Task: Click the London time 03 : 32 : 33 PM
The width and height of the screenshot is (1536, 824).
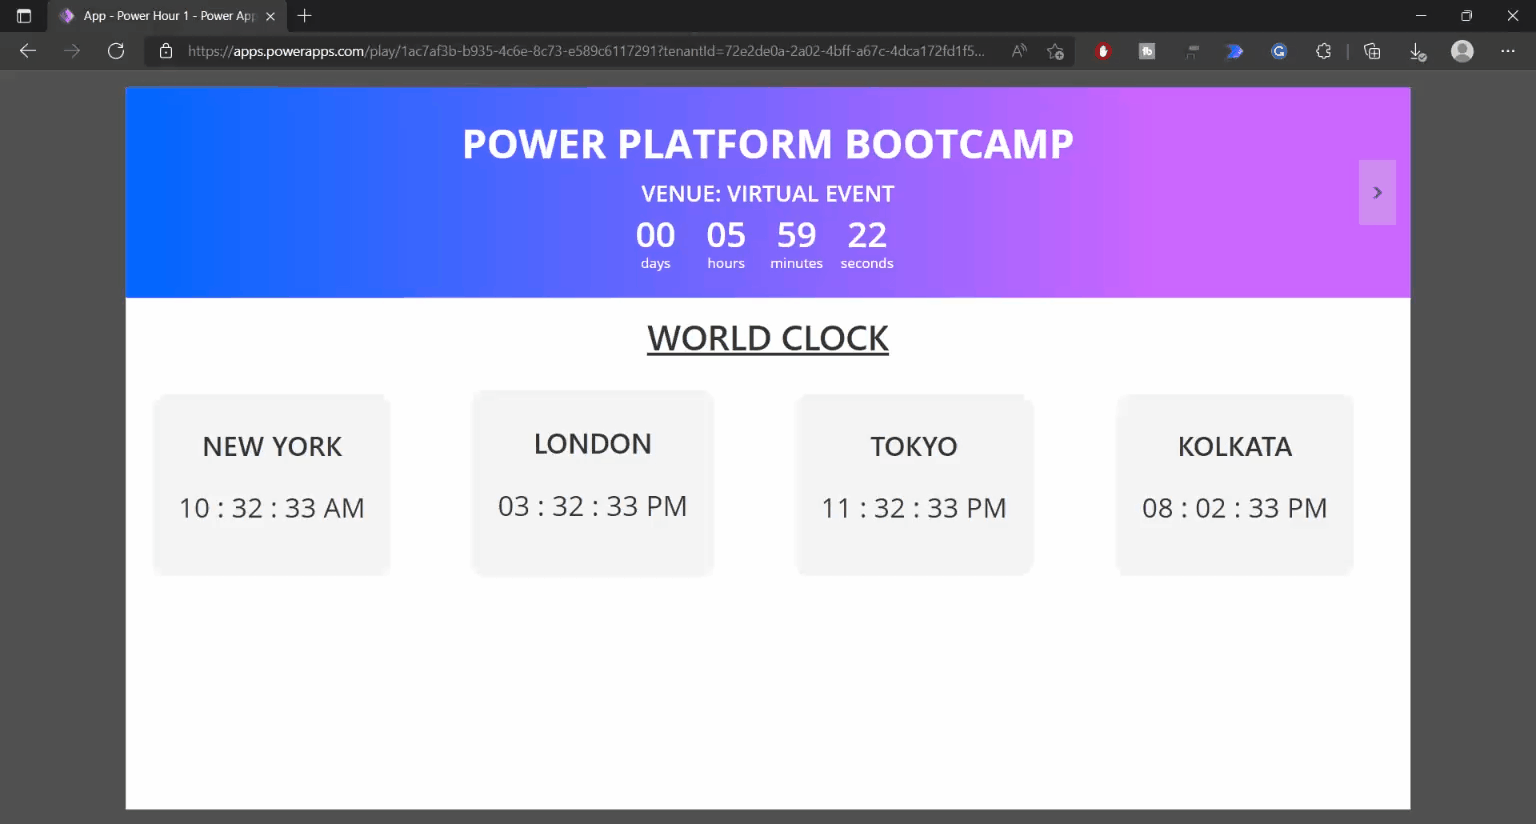Action: point(593,506)
